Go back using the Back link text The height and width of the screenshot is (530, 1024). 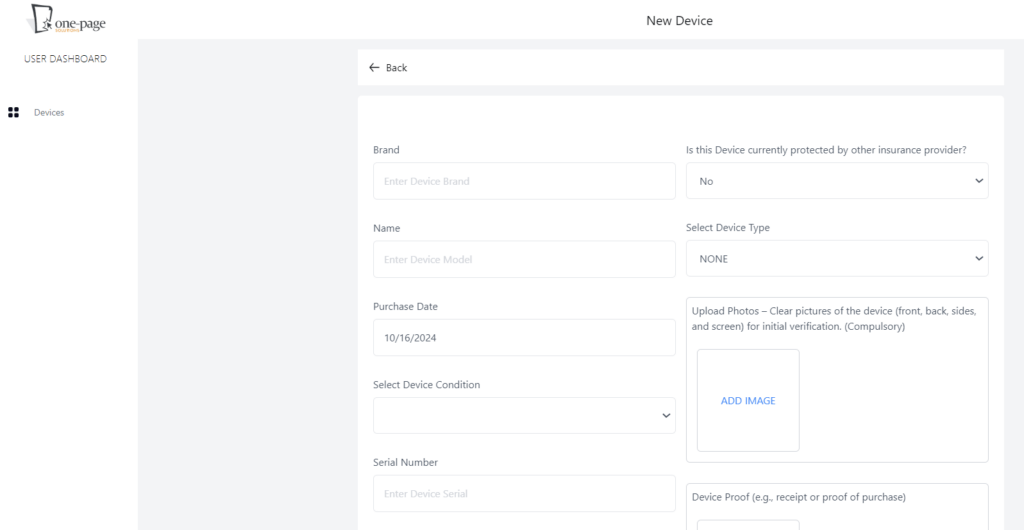(x=397, y=68)
